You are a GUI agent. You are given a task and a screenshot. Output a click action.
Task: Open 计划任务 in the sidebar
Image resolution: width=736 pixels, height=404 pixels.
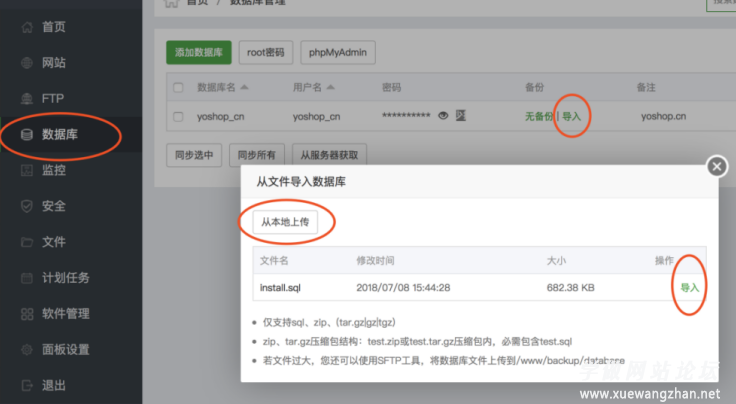coord(66,278)
